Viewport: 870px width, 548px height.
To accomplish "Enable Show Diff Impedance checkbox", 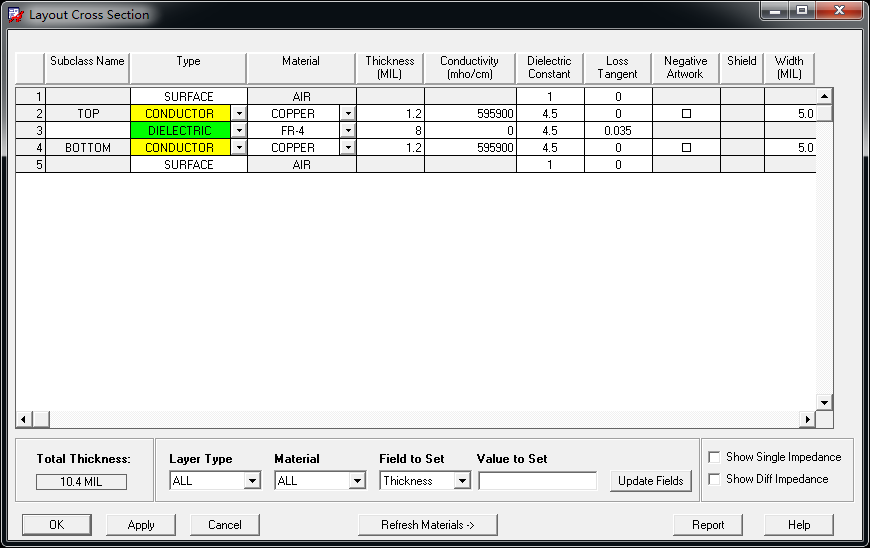I will coord(715,479).
